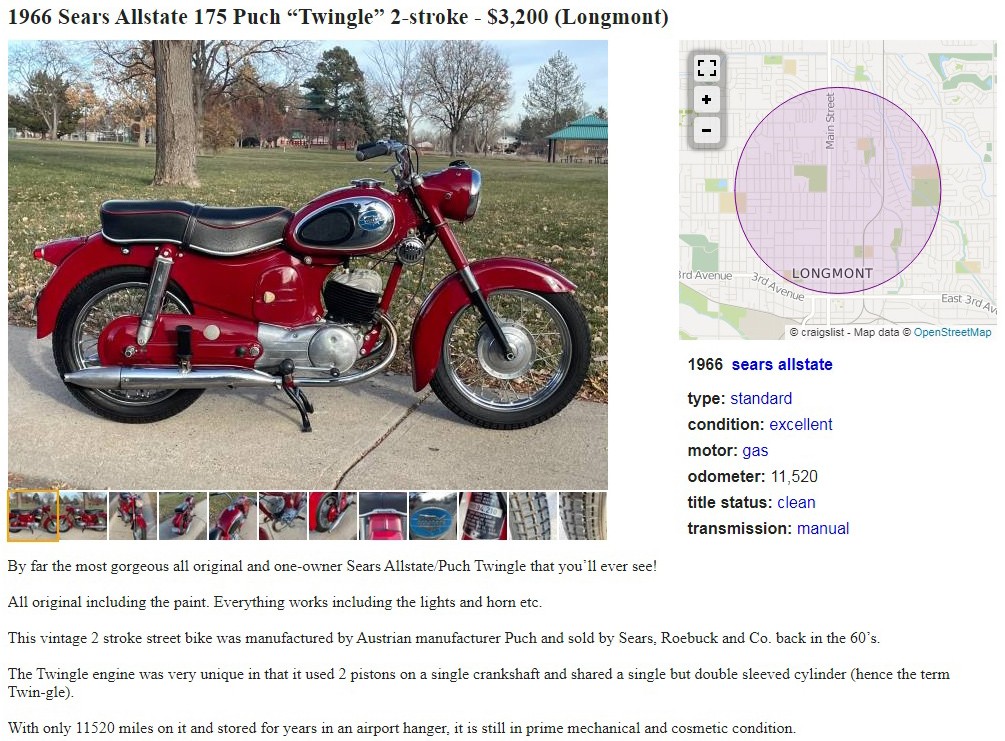Open the 'sears allstate' make link
Image resolution: width=1005 pixels, height=741 pixels.
[x=782, y=364]
